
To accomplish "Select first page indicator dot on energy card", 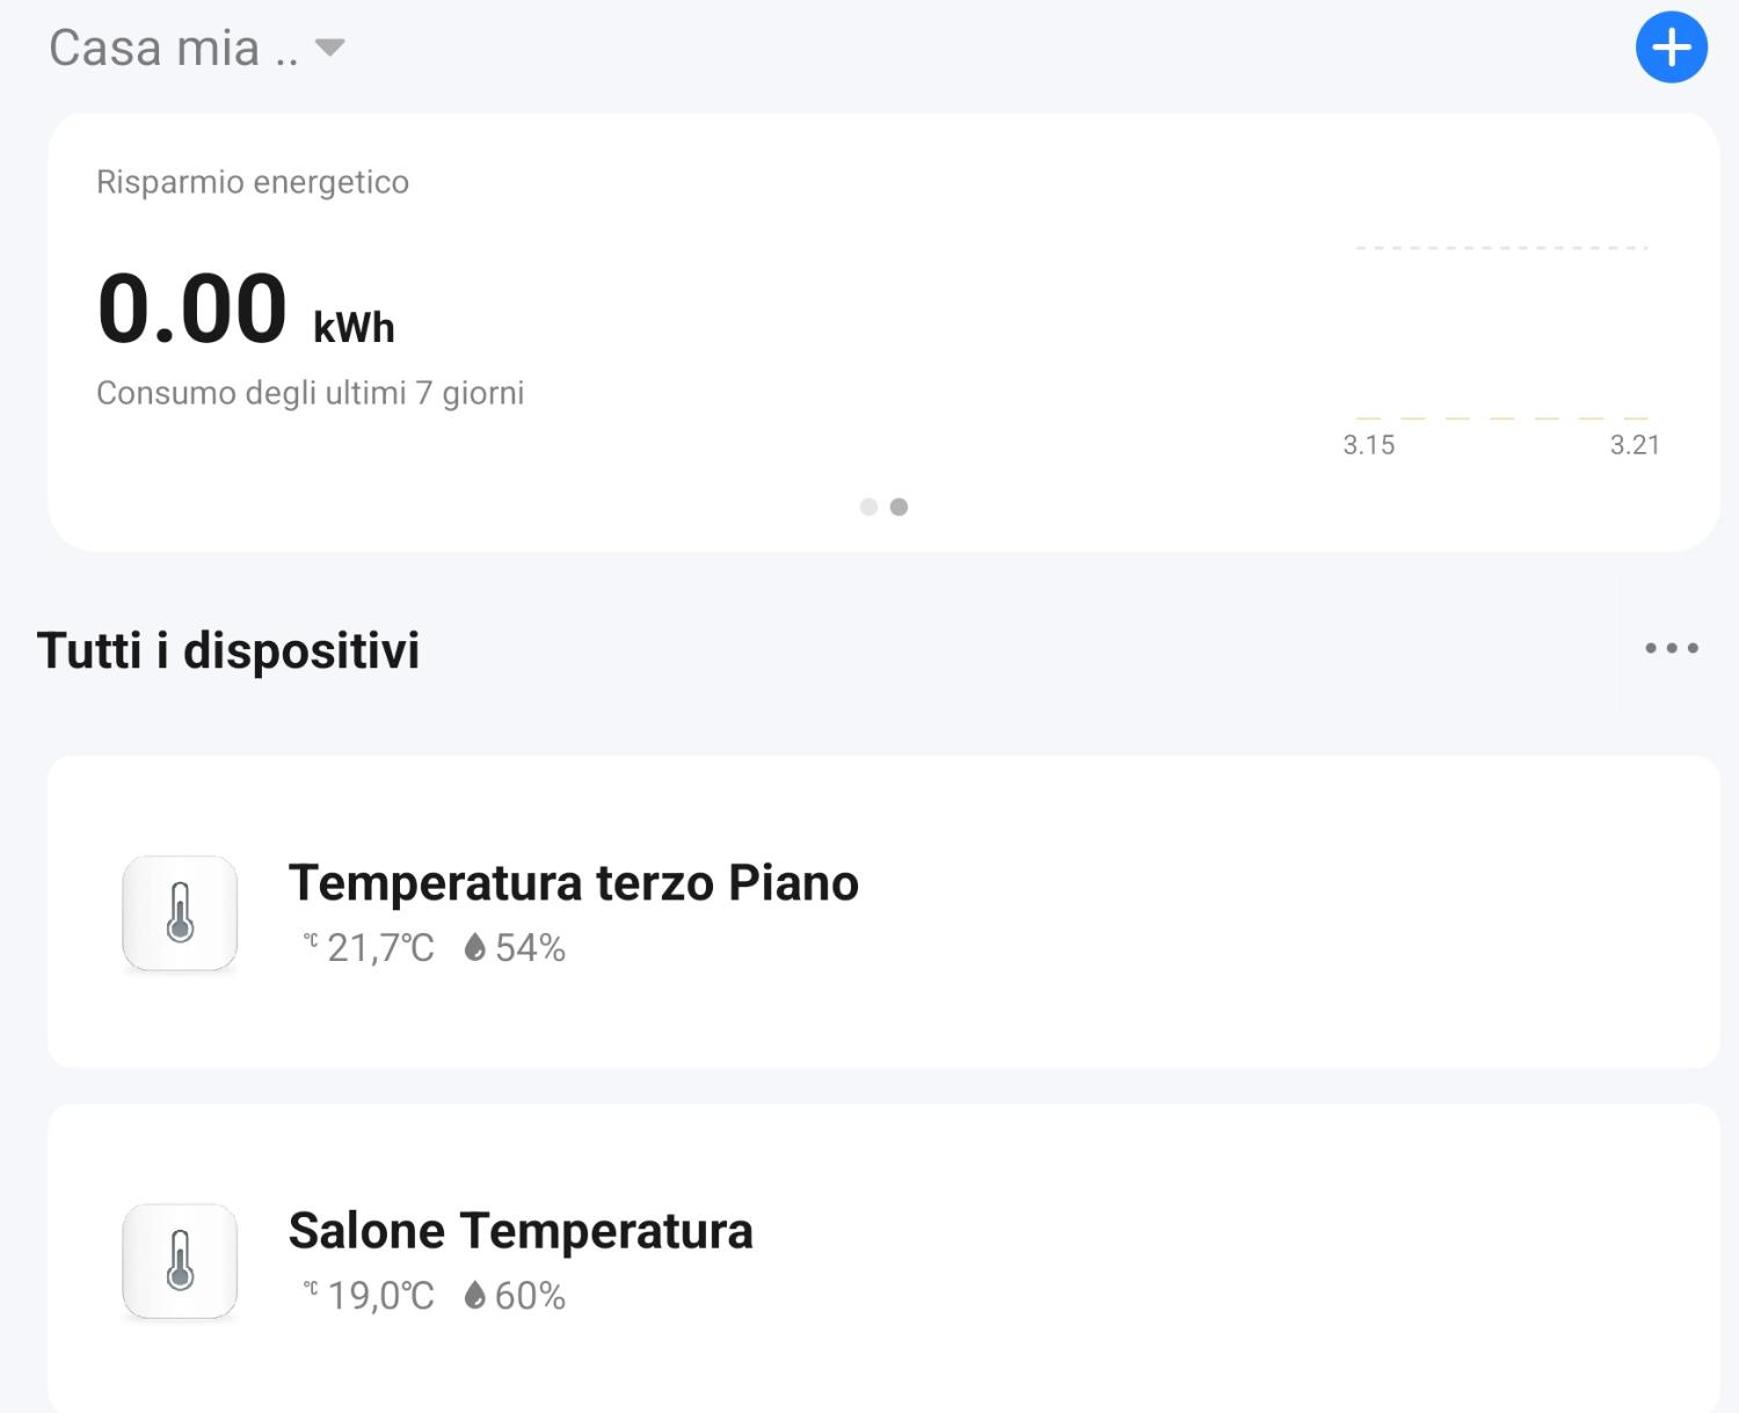I will [868, 507].
